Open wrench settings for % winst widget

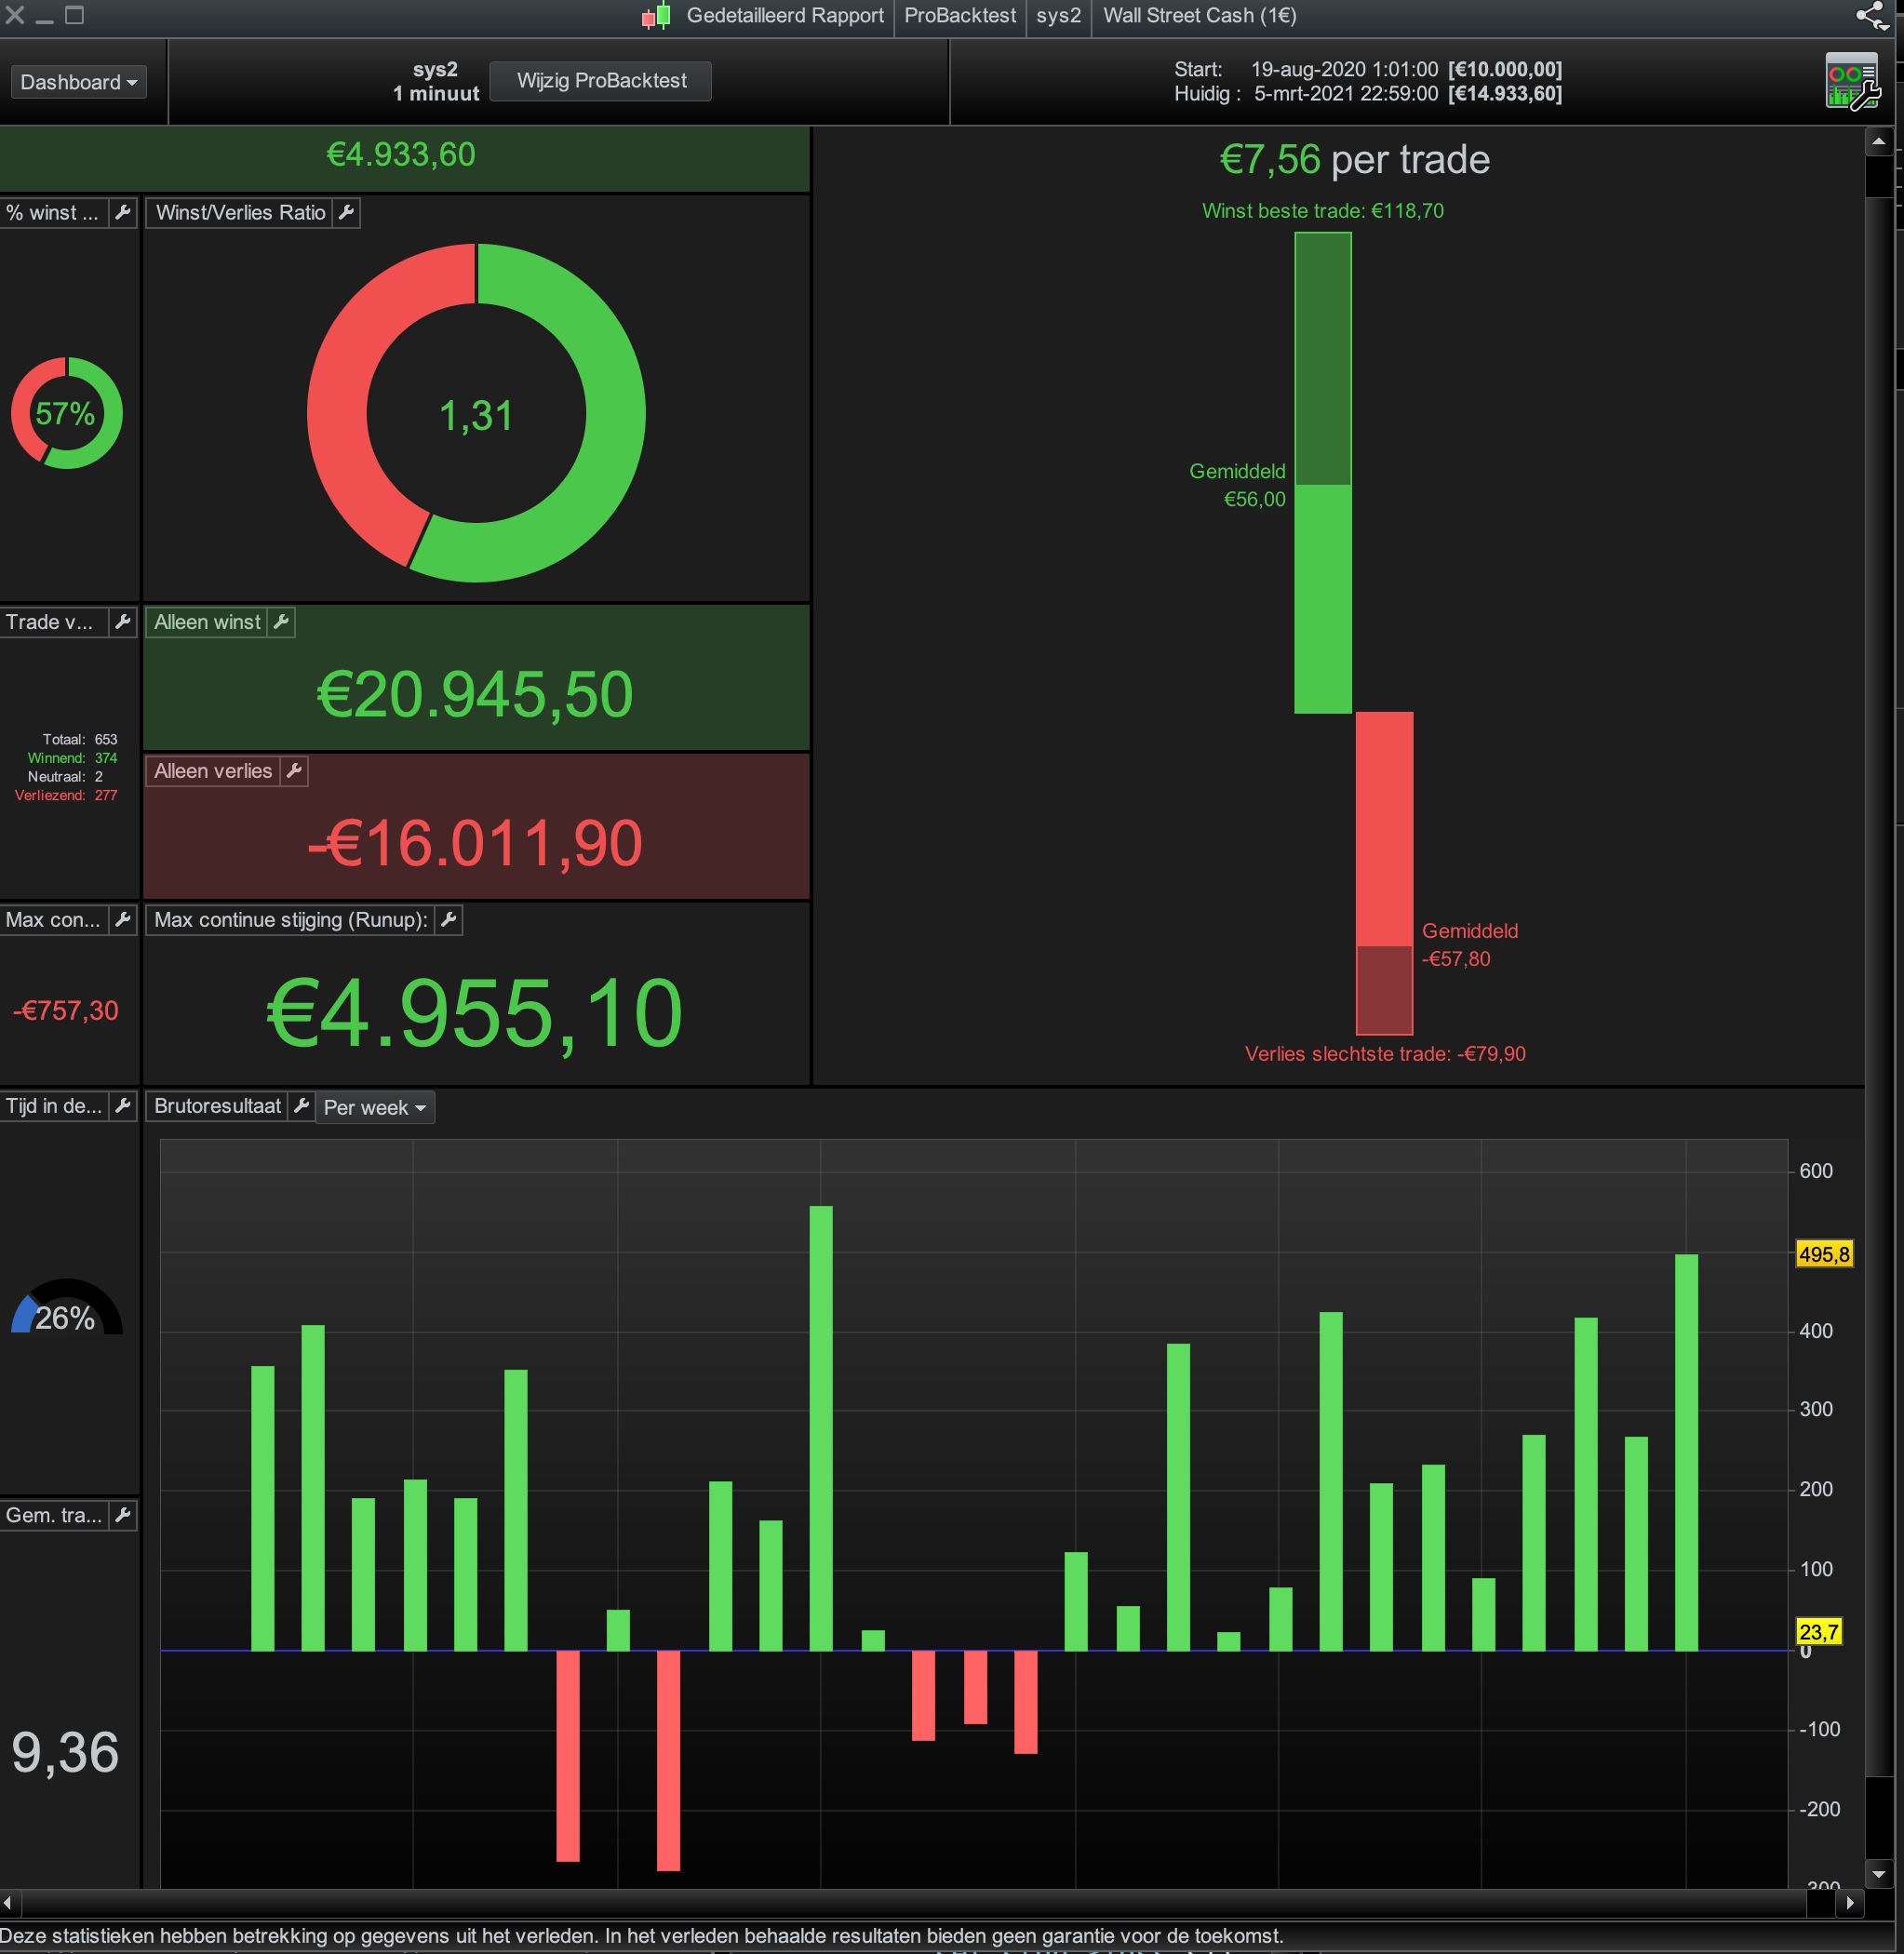[123, 213]
